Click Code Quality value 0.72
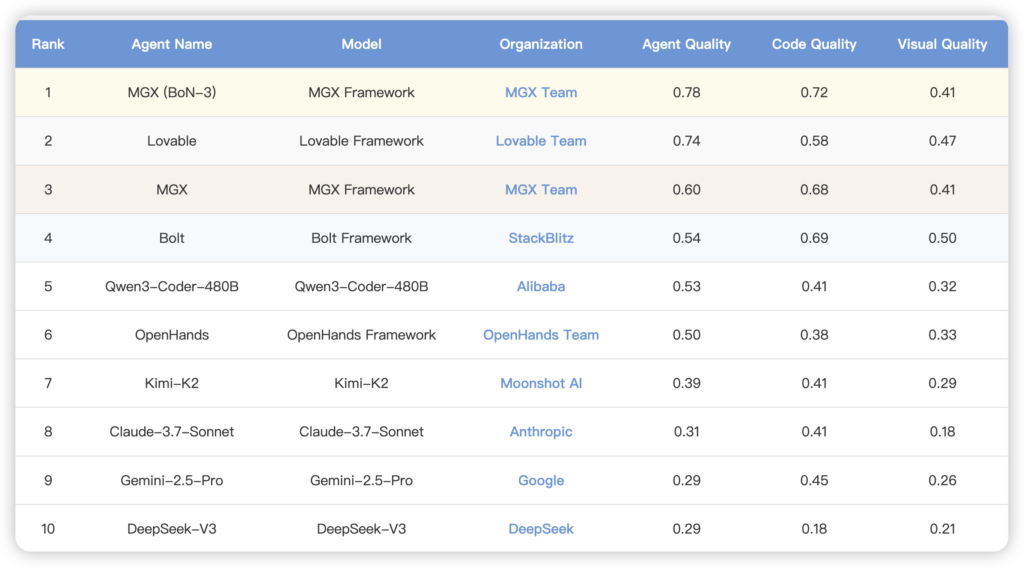Image resolution: width=1024 pixels, height=567 pixels. [814, 92]
